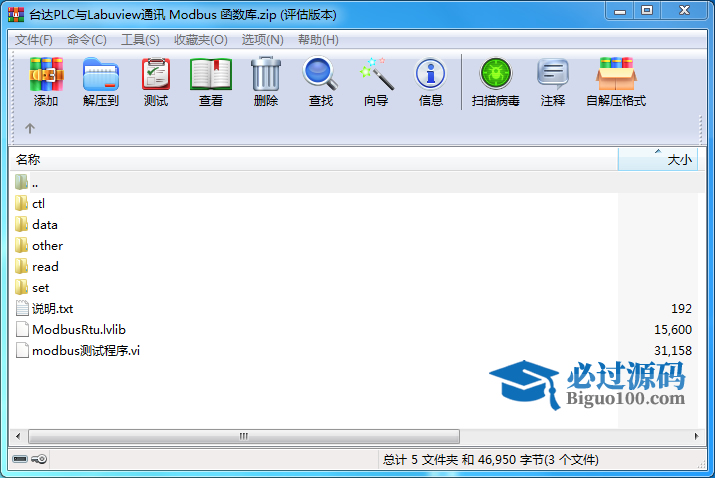Click the 删除 (Delete) trash icon

coord(266,74)
